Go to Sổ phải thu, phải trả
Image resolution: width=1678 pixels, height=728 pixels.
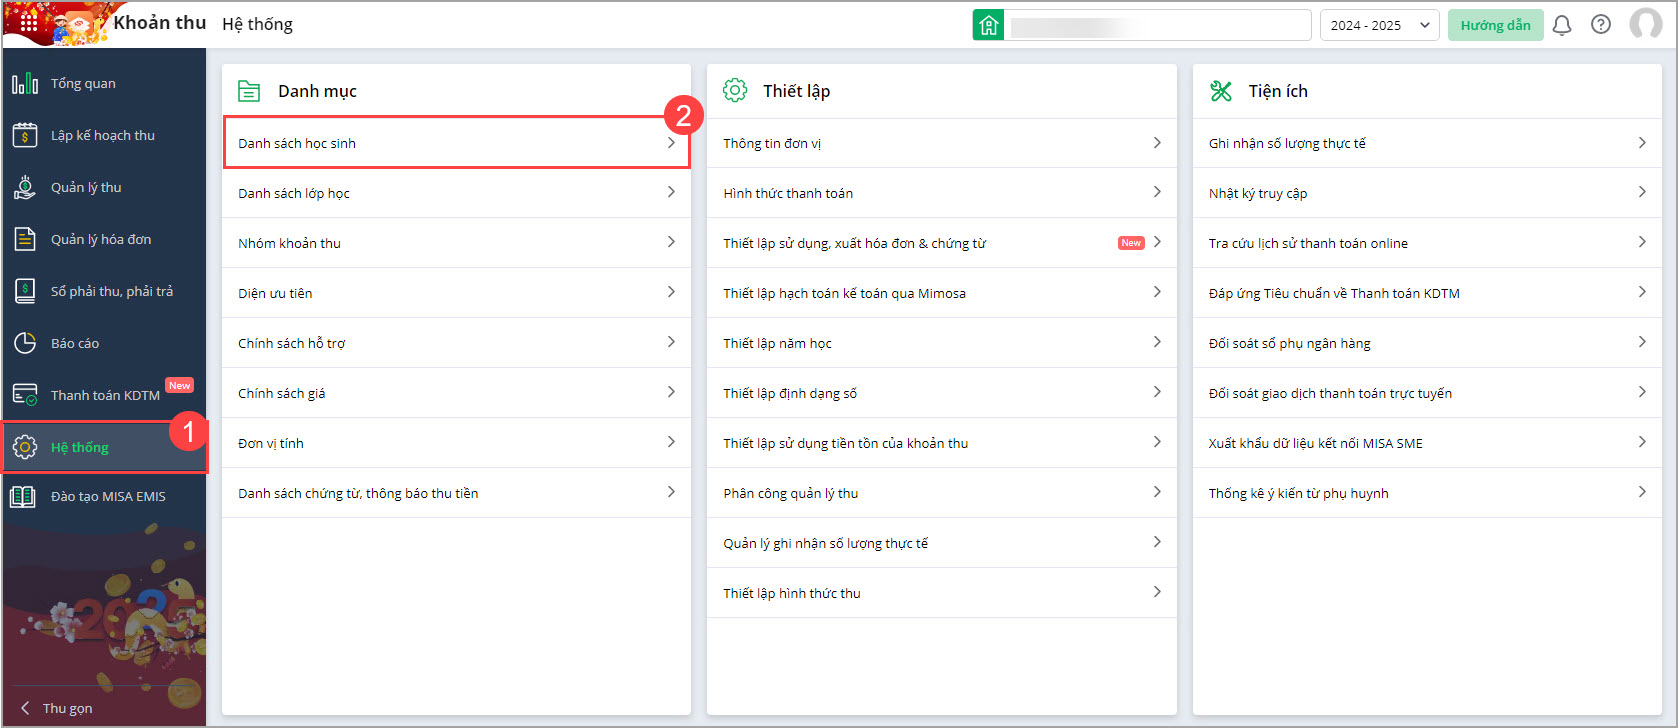(111, 291)
